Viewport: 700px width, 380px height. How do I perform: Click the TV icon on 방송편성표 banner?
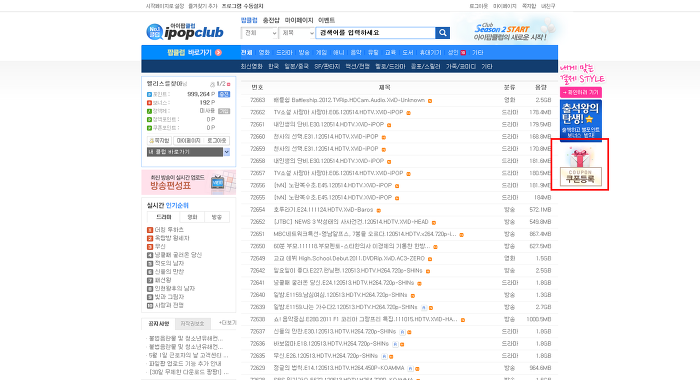tap(217, 182)
